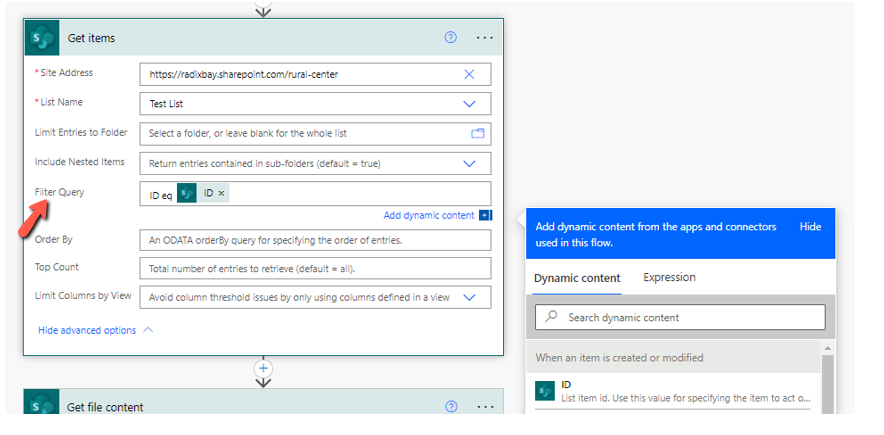Click the Site Address input field
The image size is (884, 435).
pyautogui.click(x=316, y=74)
